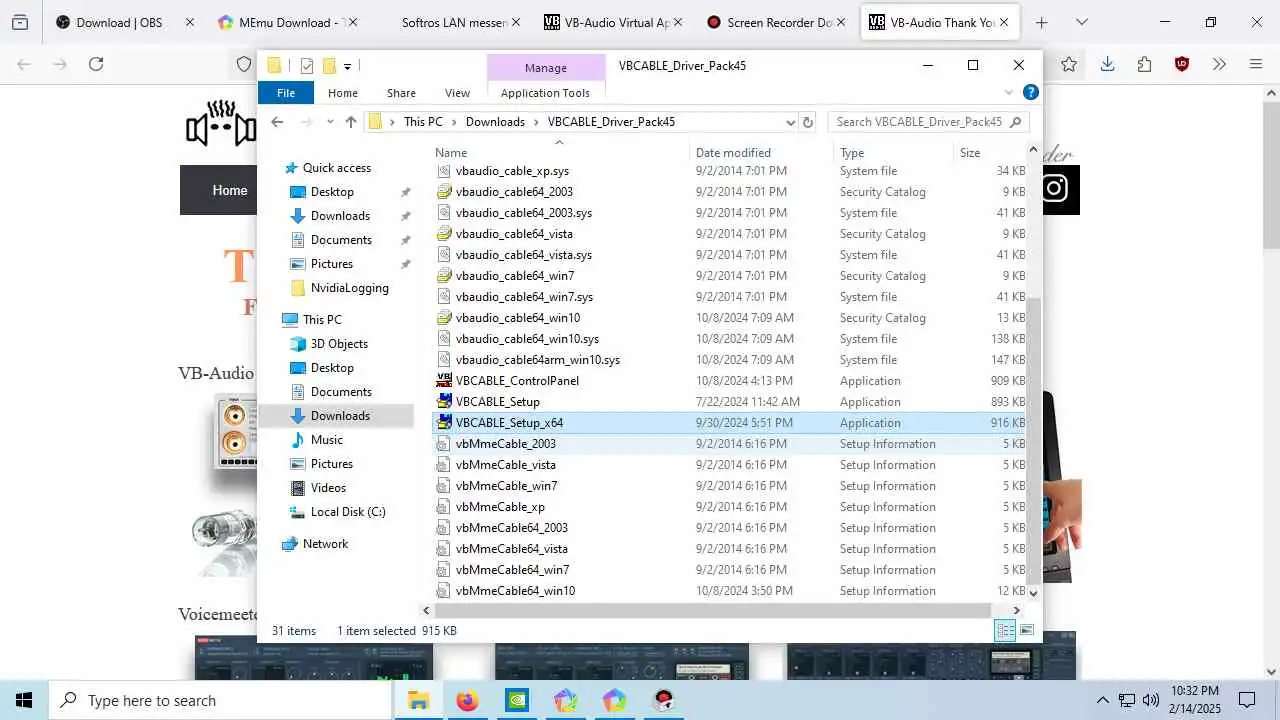Select vbMmeCable64_win10 setup information icon
The width and height of the screenshot is (1280, 720).
[x=445, y=591]
